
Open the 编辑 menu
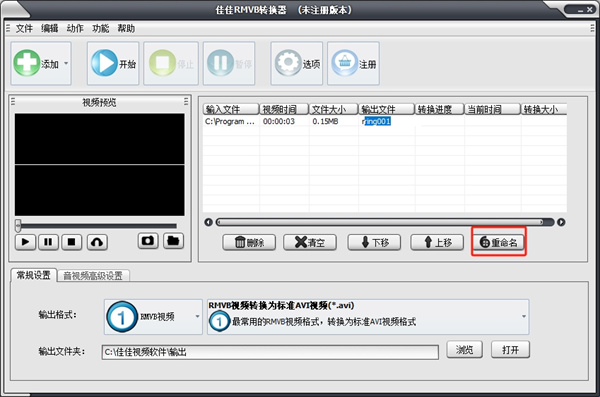point(49,28)
